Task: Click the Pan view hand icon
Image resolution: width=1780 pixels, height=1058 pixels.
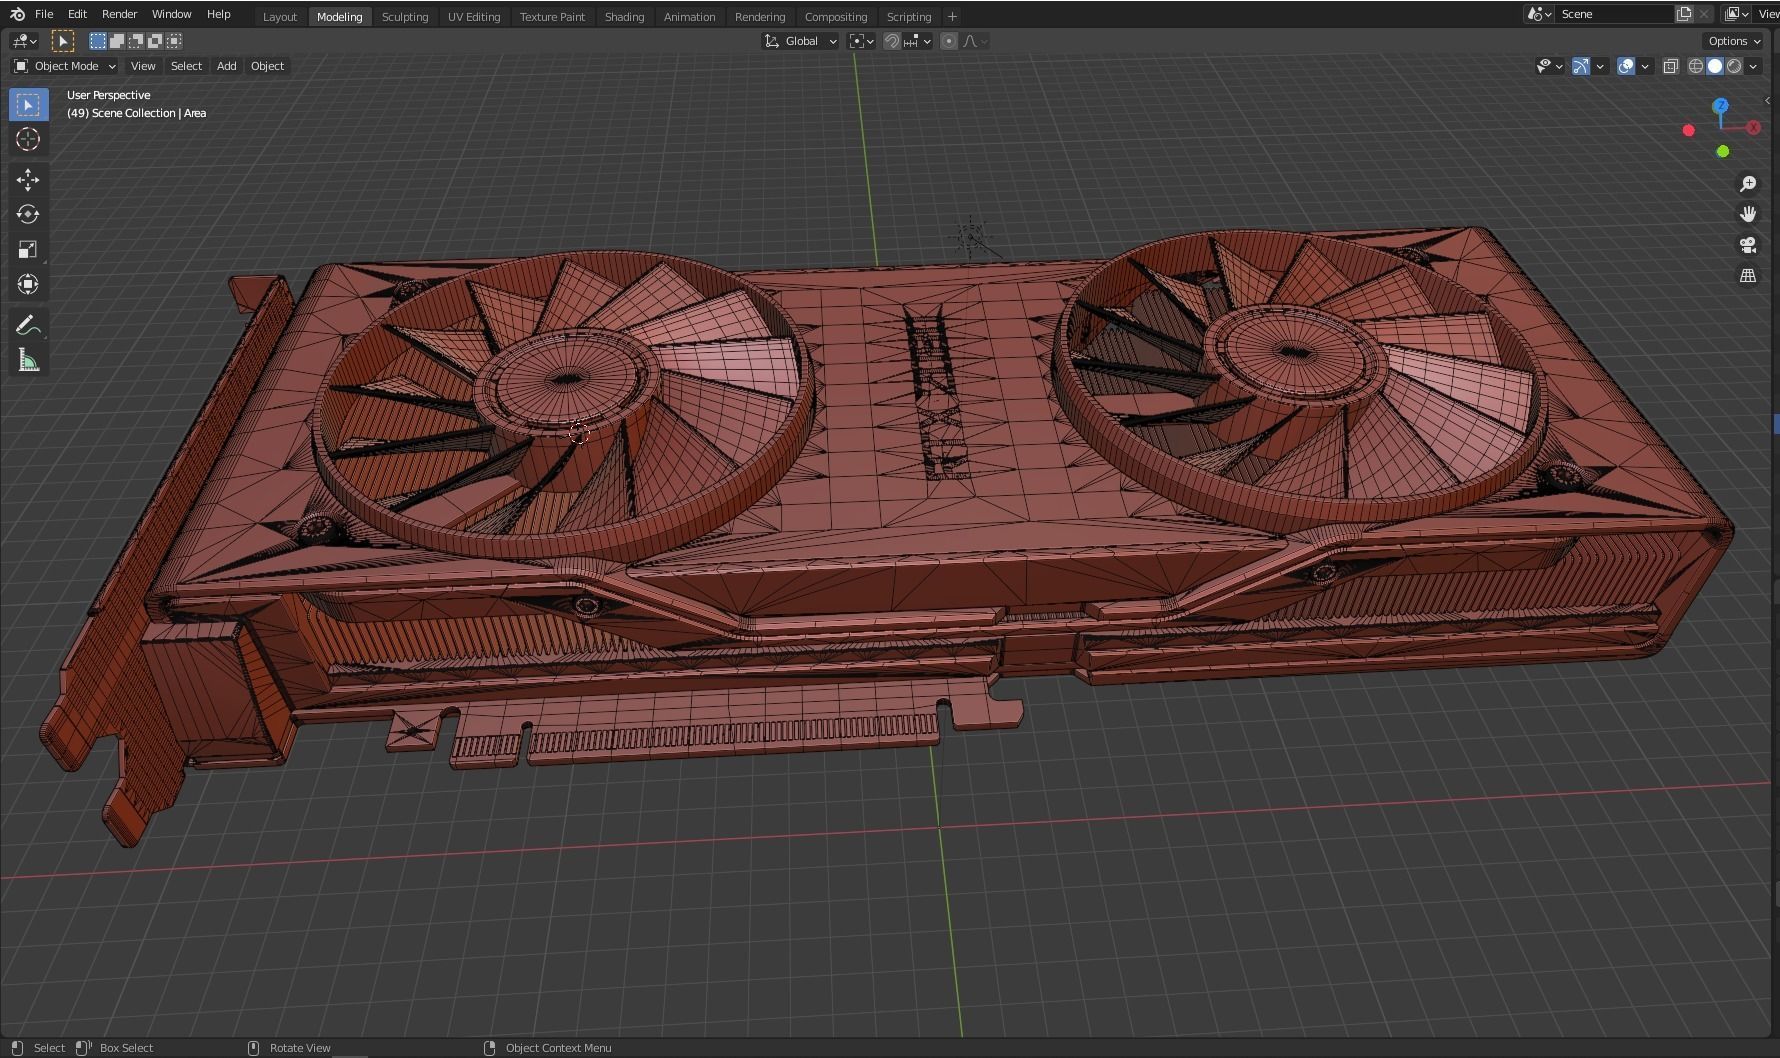Action: pos(1748,214)
